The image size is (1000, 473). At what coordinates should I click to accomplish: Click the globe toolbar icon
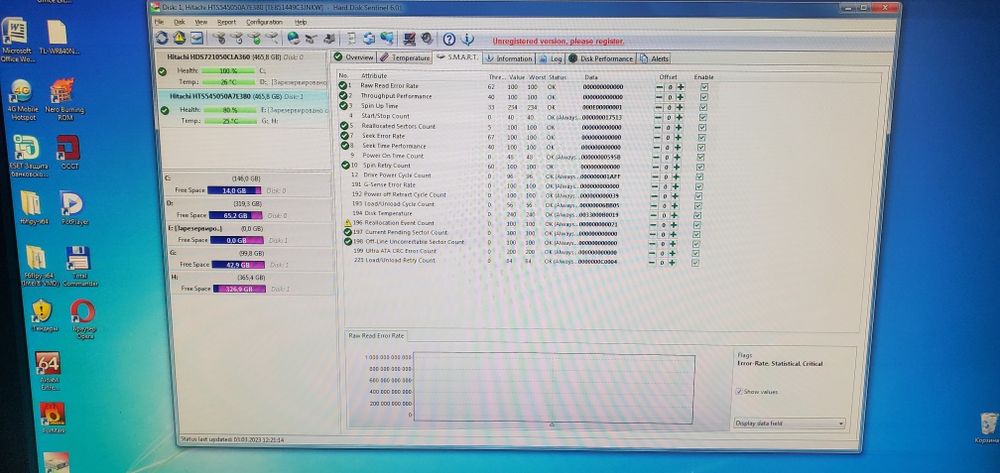pyautogui.click(x=293, y=38)
